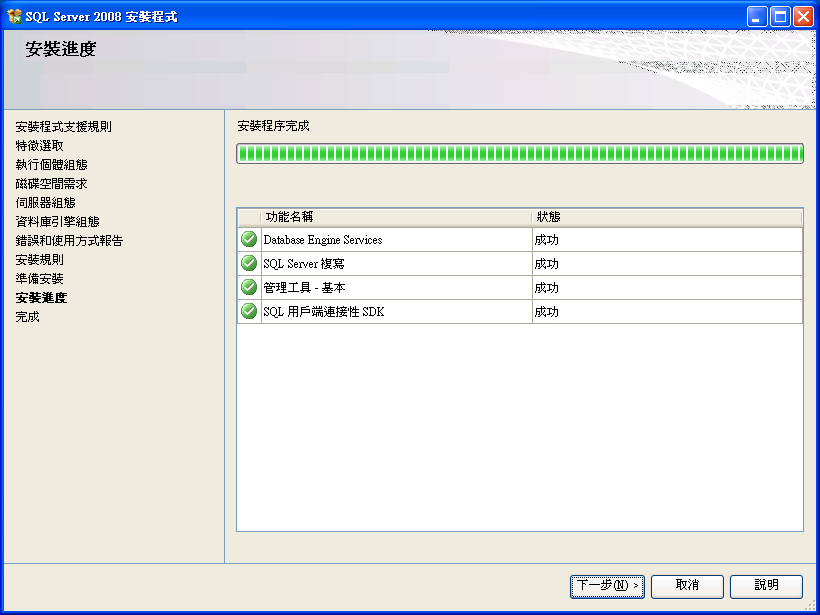The height and width of the screenshot is (615, 820).
Task: Select 伺服器組態 step in sidebar
Action: click(x=45, y=202)
